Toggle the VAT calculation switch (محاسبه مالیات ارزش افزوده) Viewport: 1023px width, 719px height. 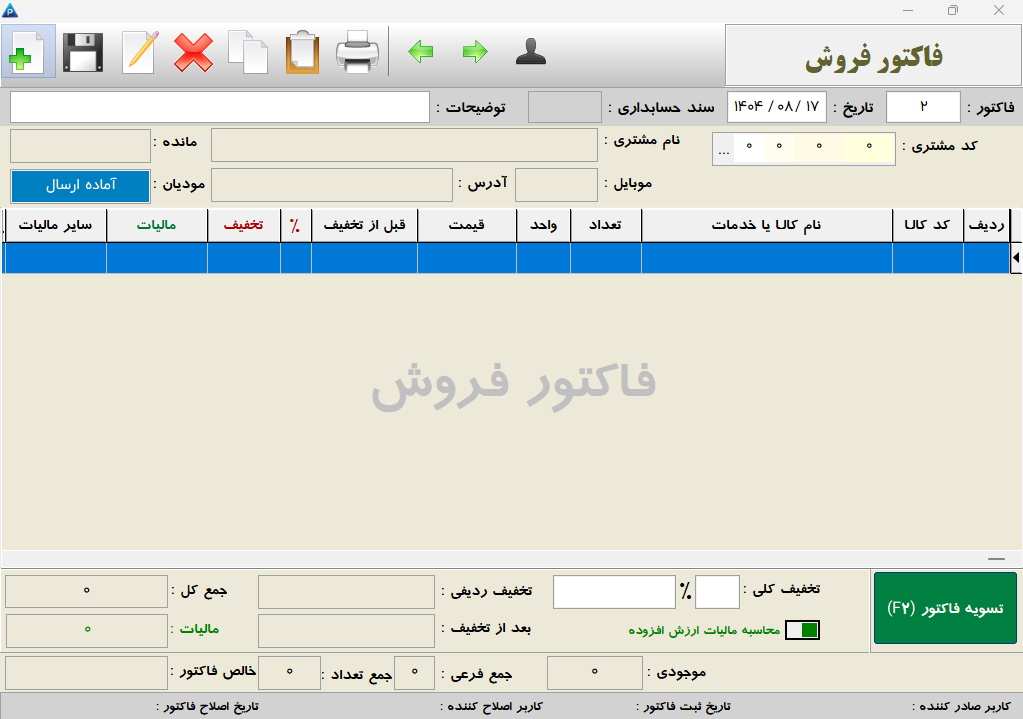tap(801, 630)
